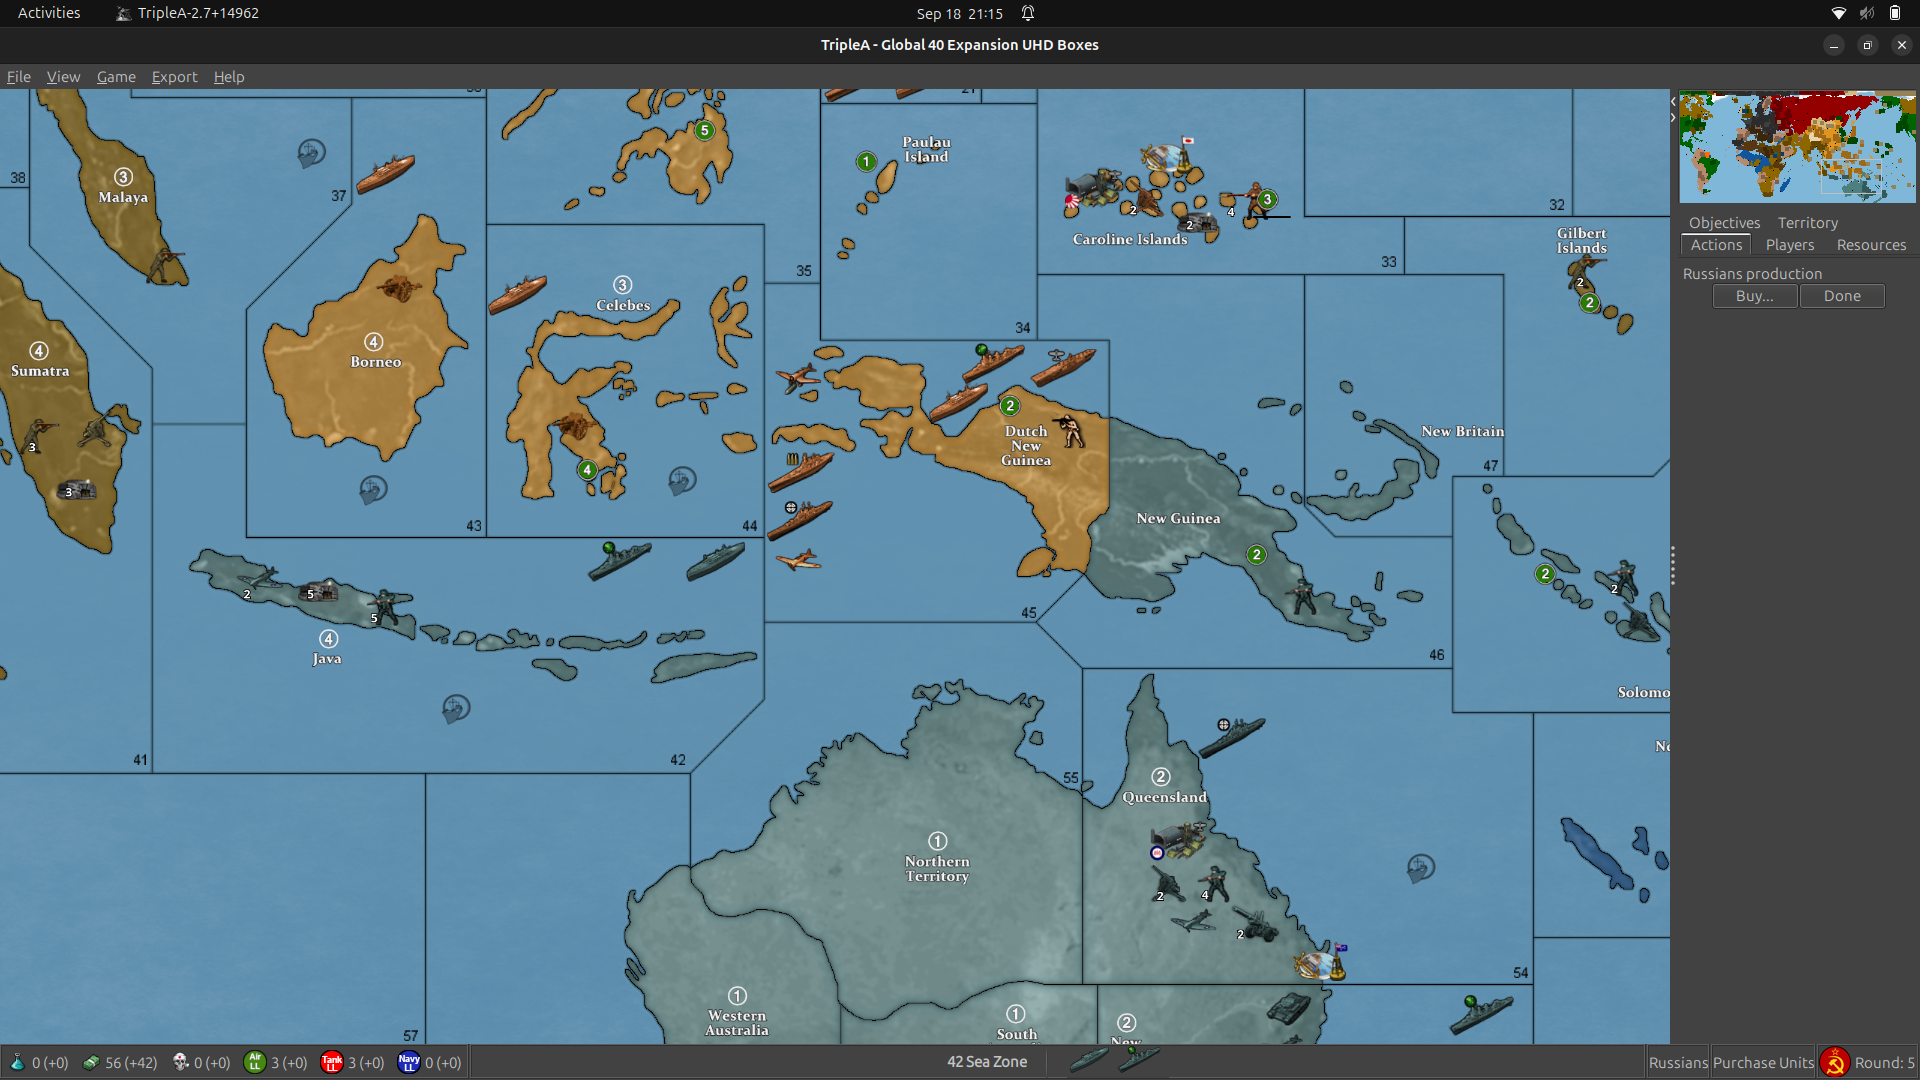Click the Western Australia label
The image size is (1920, 1080).
(x=737, y=1022)
